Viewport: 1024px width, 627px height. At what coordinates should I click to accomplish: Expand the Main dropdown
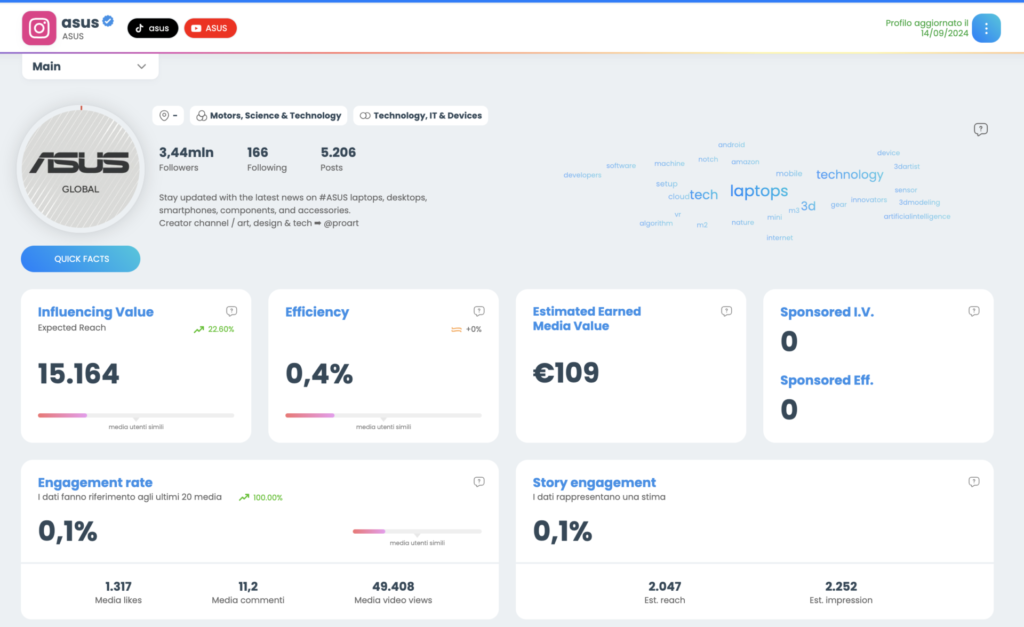point(90,67)
